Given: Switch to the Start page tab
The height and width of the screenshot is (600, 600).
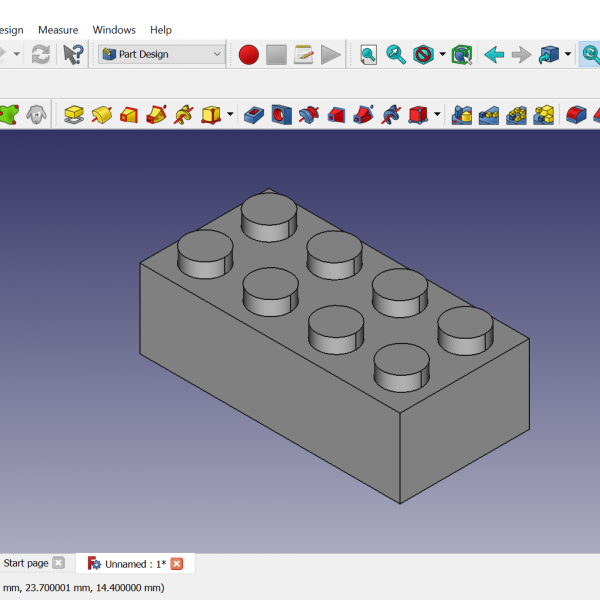Looking at the screenshot, I should (26, 563).
